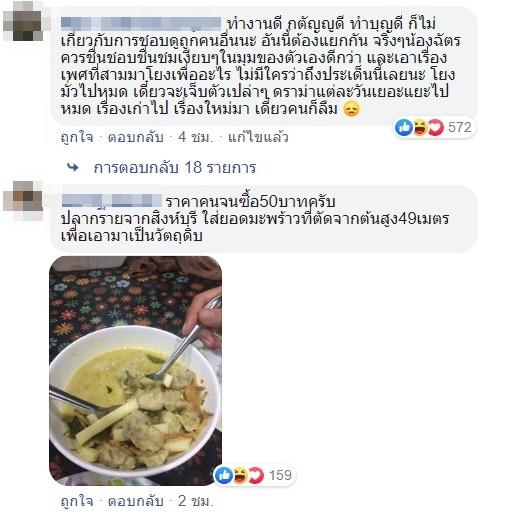Expand the 18 replies thread
The image size is (514, 518).
tap(175, 167)
